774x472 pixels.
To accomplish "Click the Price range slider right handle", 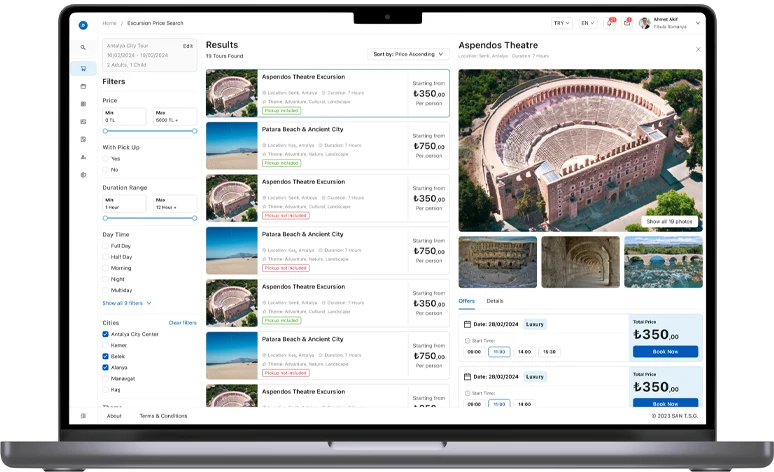I will click(x=195, y=130).
